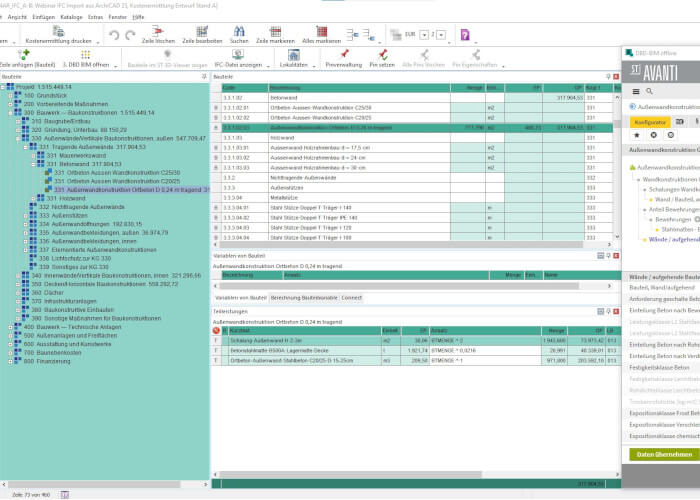Click the Zeile löschen toolbar icon

(x=158, y=31)
